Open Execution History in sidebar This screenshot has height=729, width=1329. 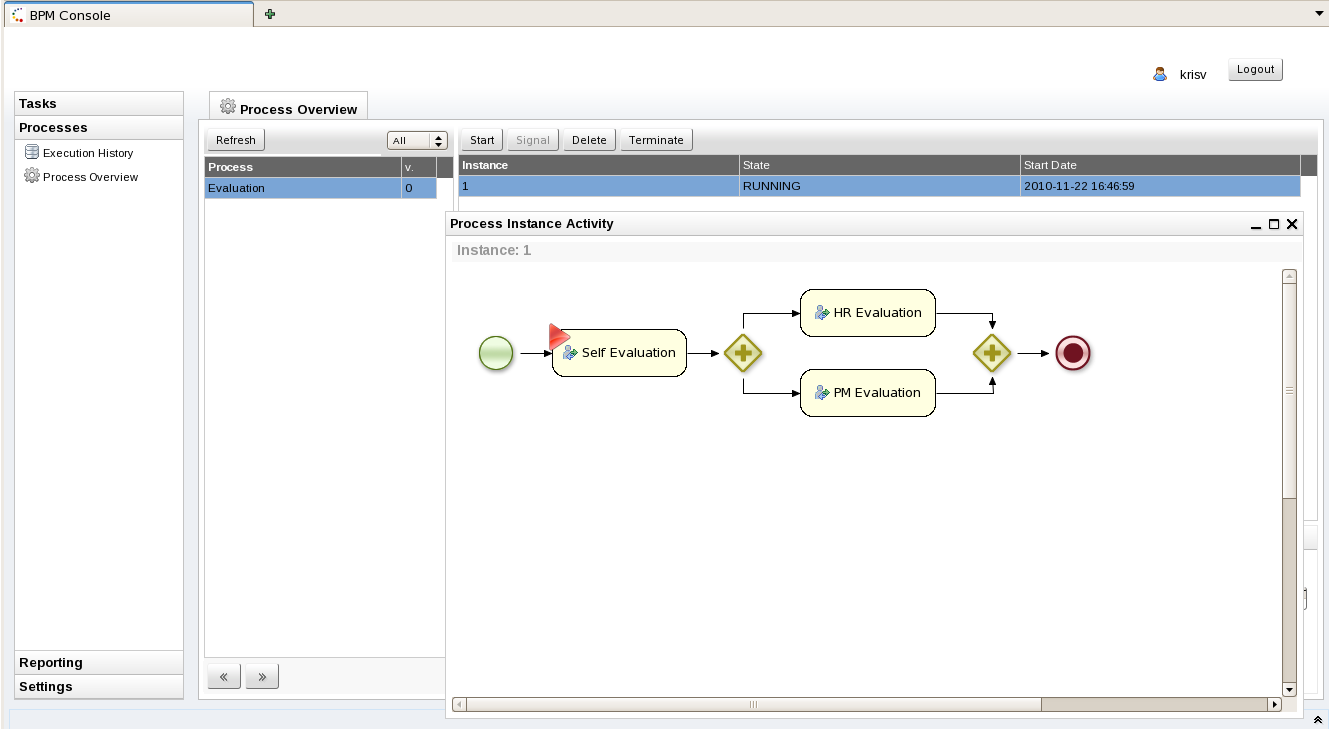[87, 153]
